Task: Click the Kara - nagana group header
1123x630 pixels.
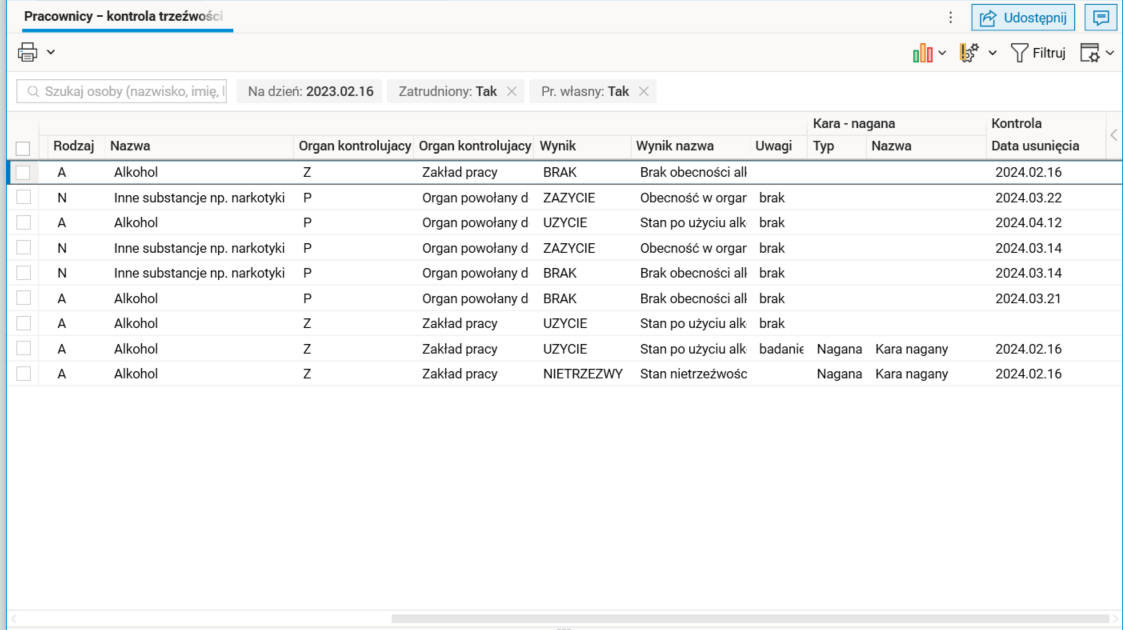Action: pyautogui.click(x=854, y=123)
